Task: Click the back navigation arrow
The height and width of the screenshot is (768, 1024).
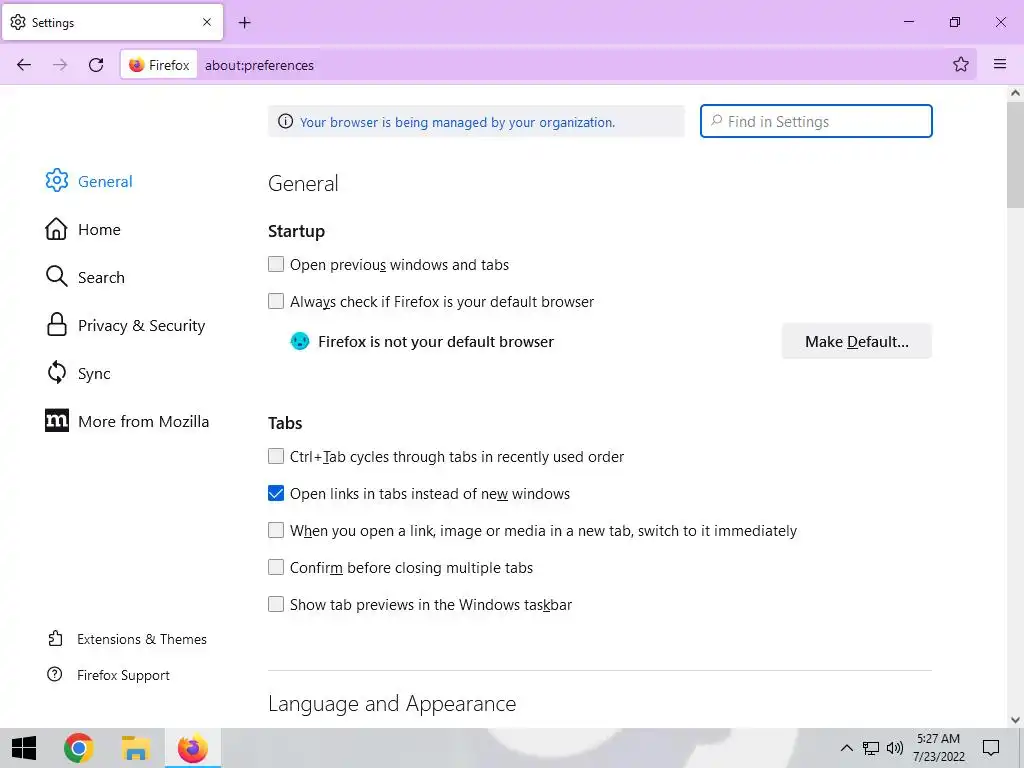Action: pos(24,65)
